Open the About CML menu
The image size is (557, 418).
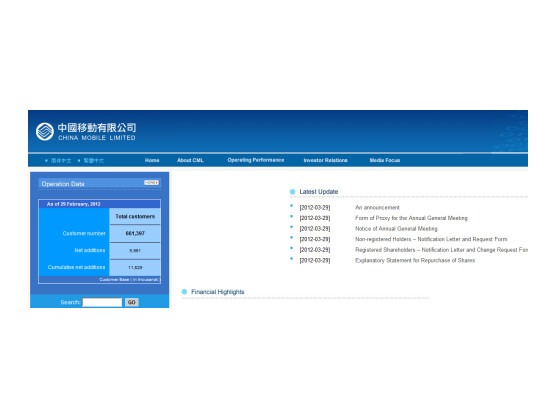click(x=190, y=161)
